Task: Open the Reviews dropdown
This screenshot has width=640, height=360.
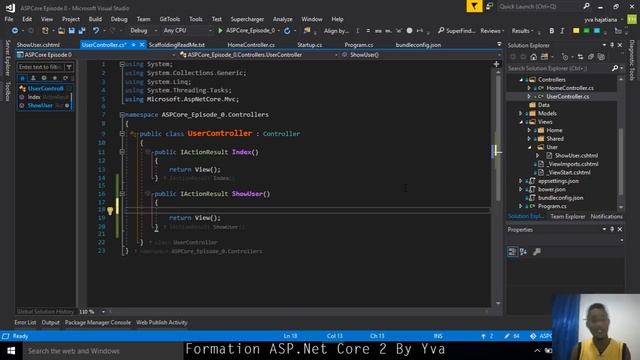Action: [x=492, y=31]
